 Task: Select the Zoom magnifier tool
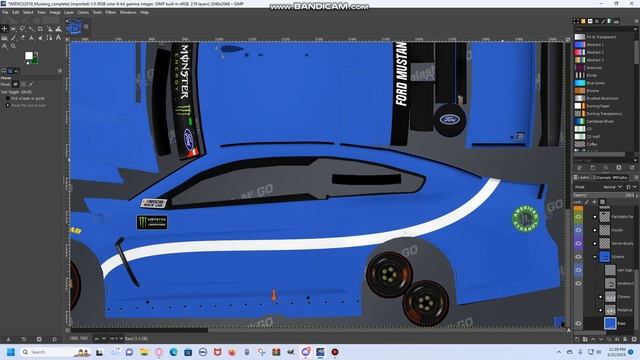coord(13,46)
